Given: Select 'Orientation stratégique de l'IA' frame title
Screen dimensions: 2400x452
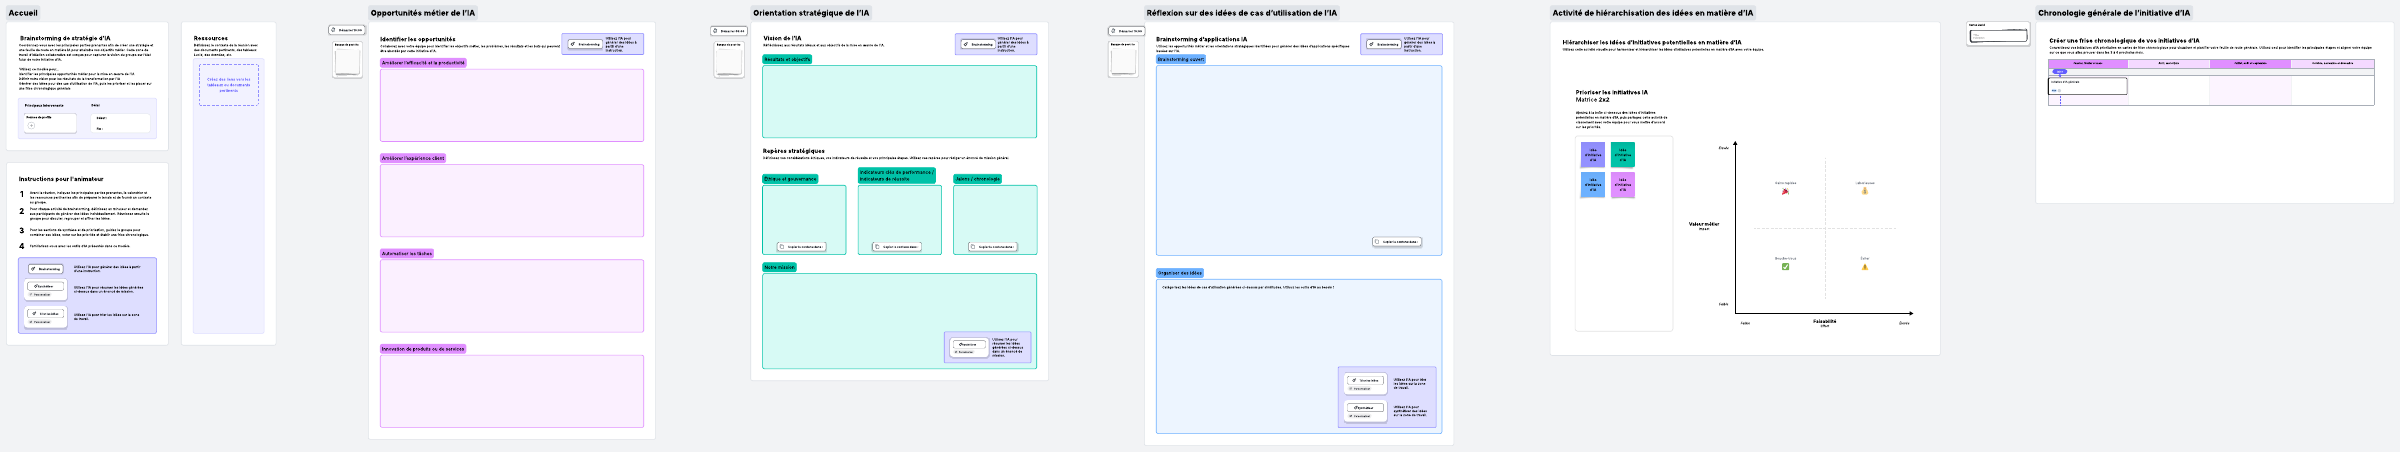Looking at the screenshot, I should [x=811, y=13].
